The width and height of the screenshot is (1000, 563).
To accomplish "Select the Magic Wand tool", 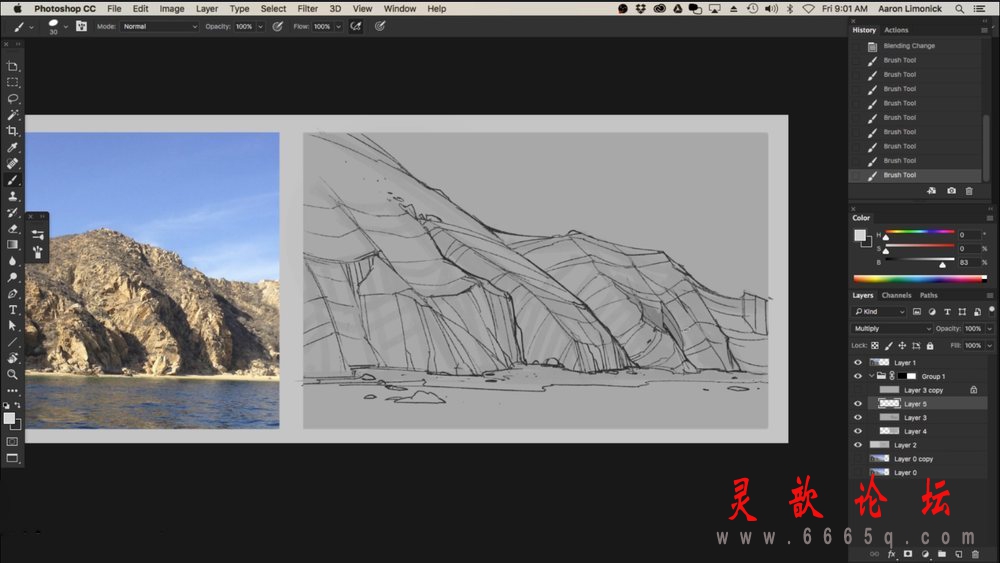I will [x=12, y=115].
